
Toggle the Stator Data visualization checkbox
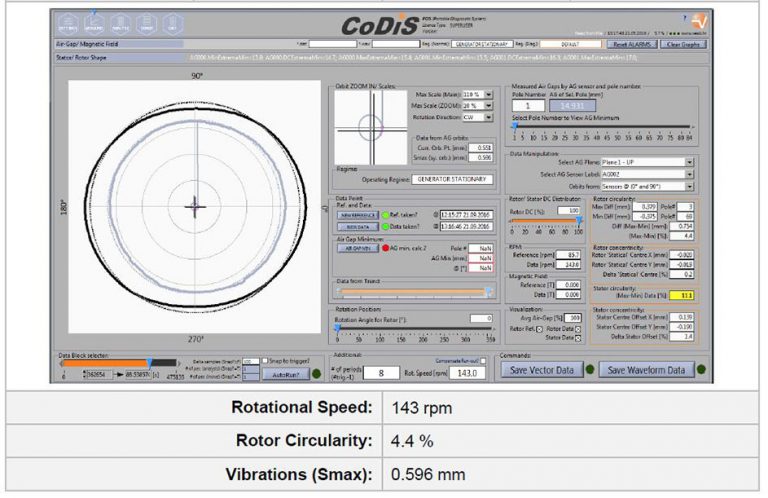pos(578,336)
